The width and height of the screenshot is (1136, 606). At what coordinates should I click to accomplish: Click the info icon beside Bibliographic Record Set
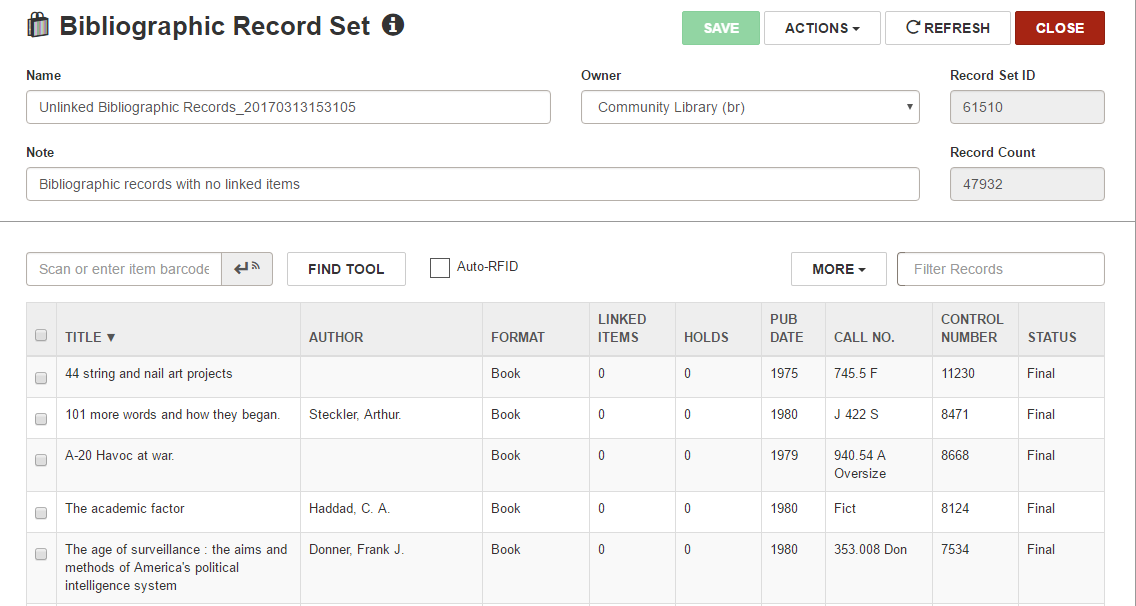393,25
